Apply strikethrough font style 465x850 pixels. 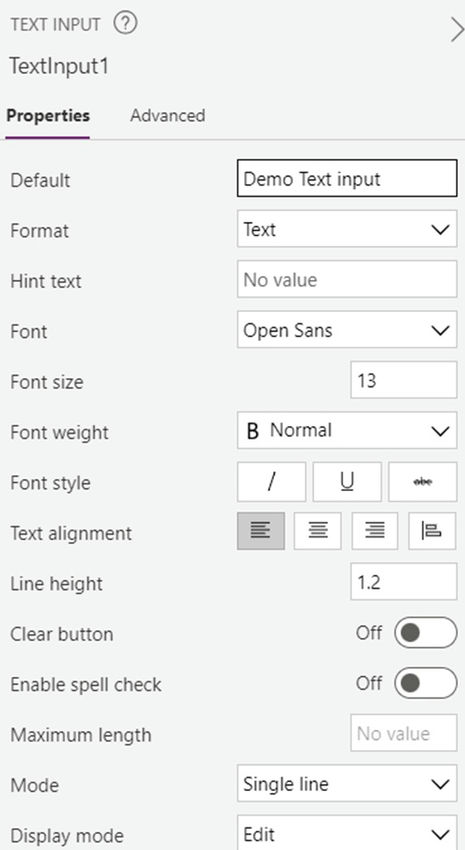pyautogui.click(x=423, y=482)
